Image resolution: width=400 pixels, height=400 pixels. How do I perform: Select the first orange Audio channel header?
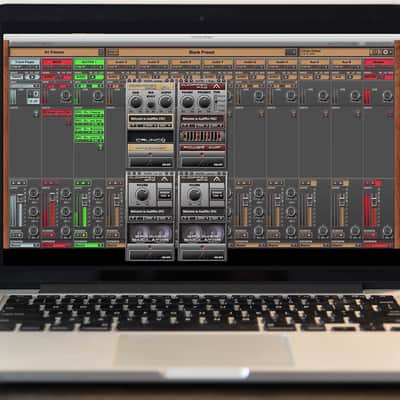pos(121,62)
